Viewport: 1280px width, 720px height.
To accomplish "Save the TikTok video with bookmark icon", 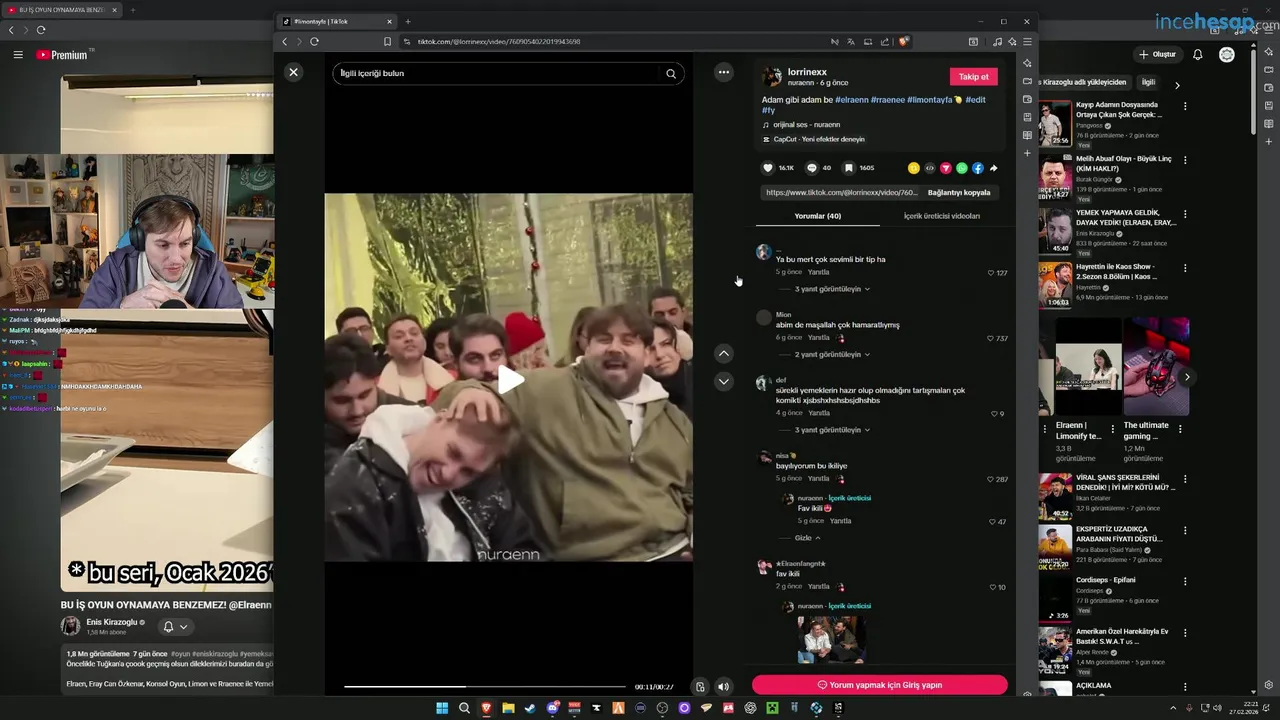I will tap(849, 168).
